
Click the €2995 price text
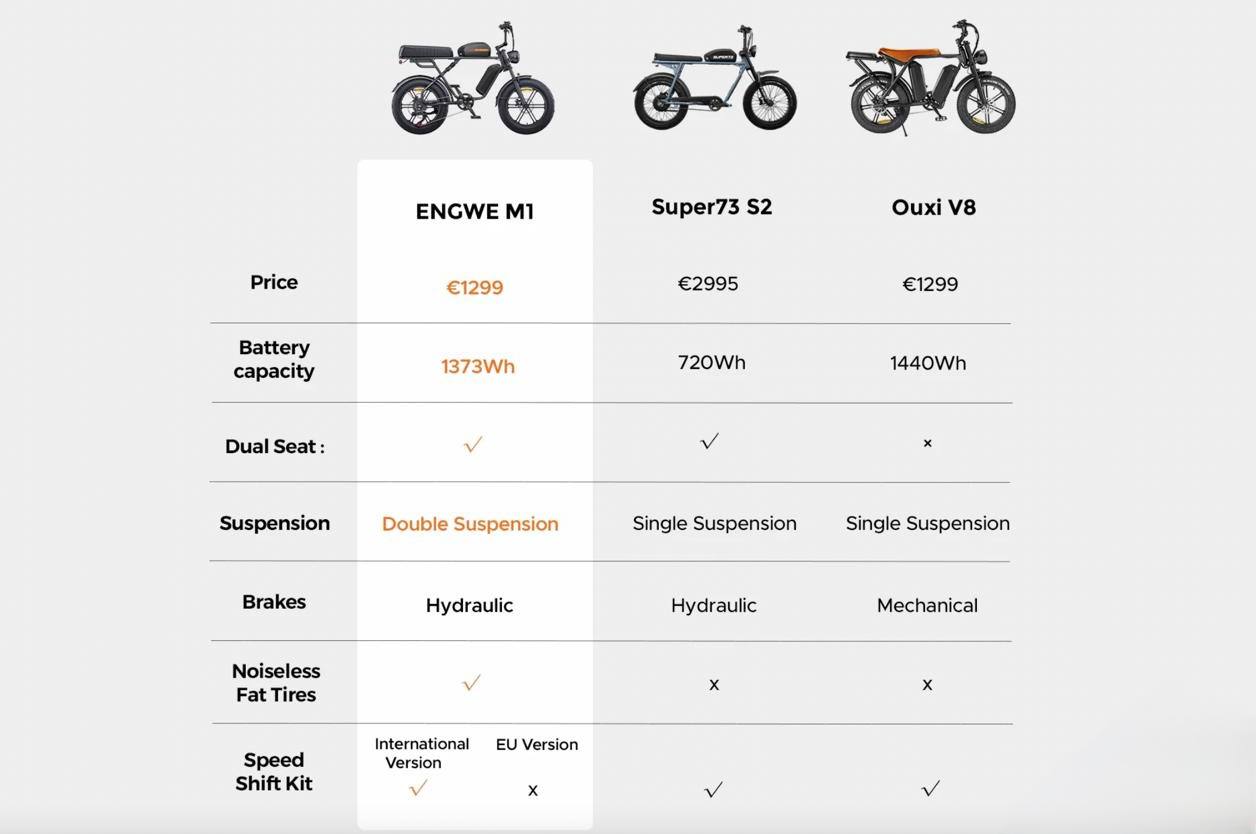[708, 284]
